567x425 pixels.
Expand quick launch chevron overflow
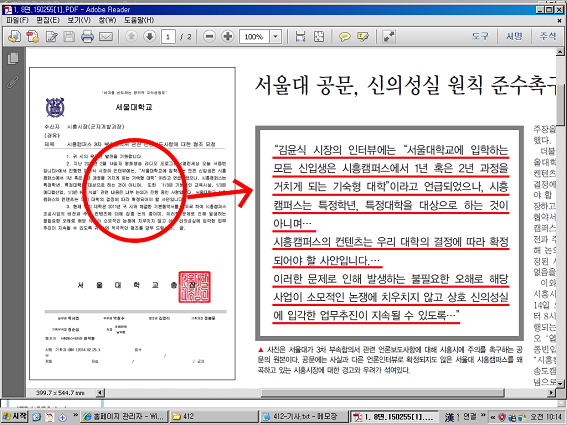[75, 415]
